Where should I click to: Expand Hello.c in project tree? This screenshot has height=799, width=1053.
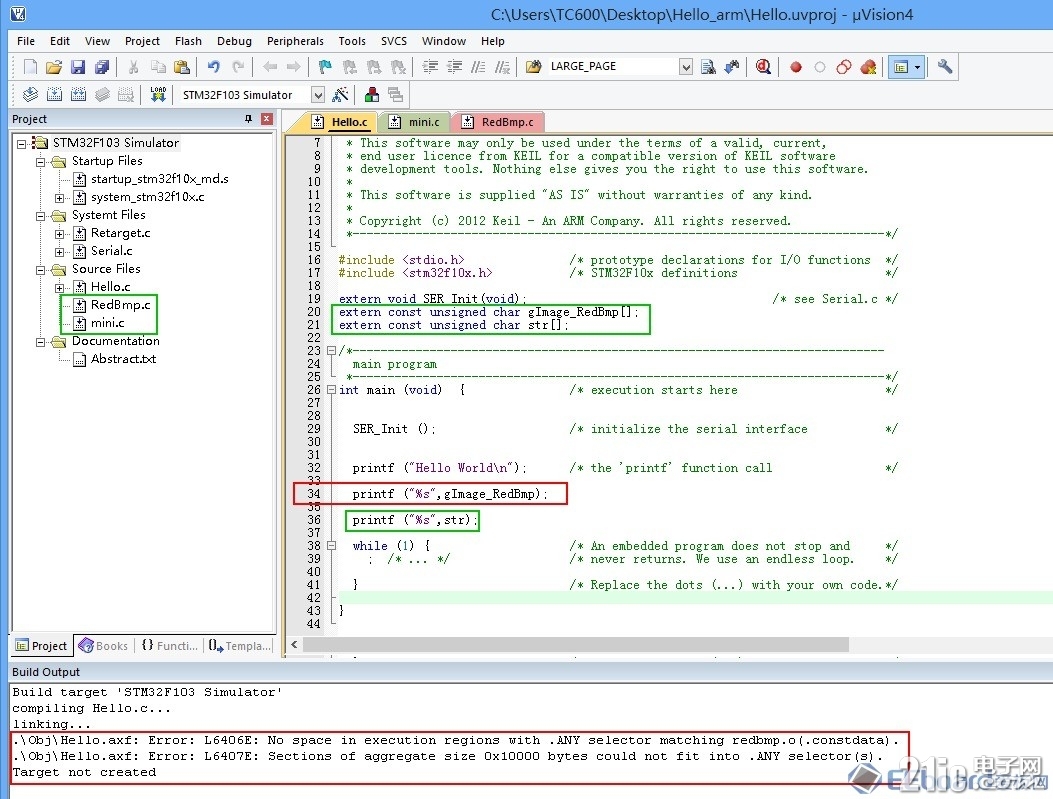(x=59, y=287)
